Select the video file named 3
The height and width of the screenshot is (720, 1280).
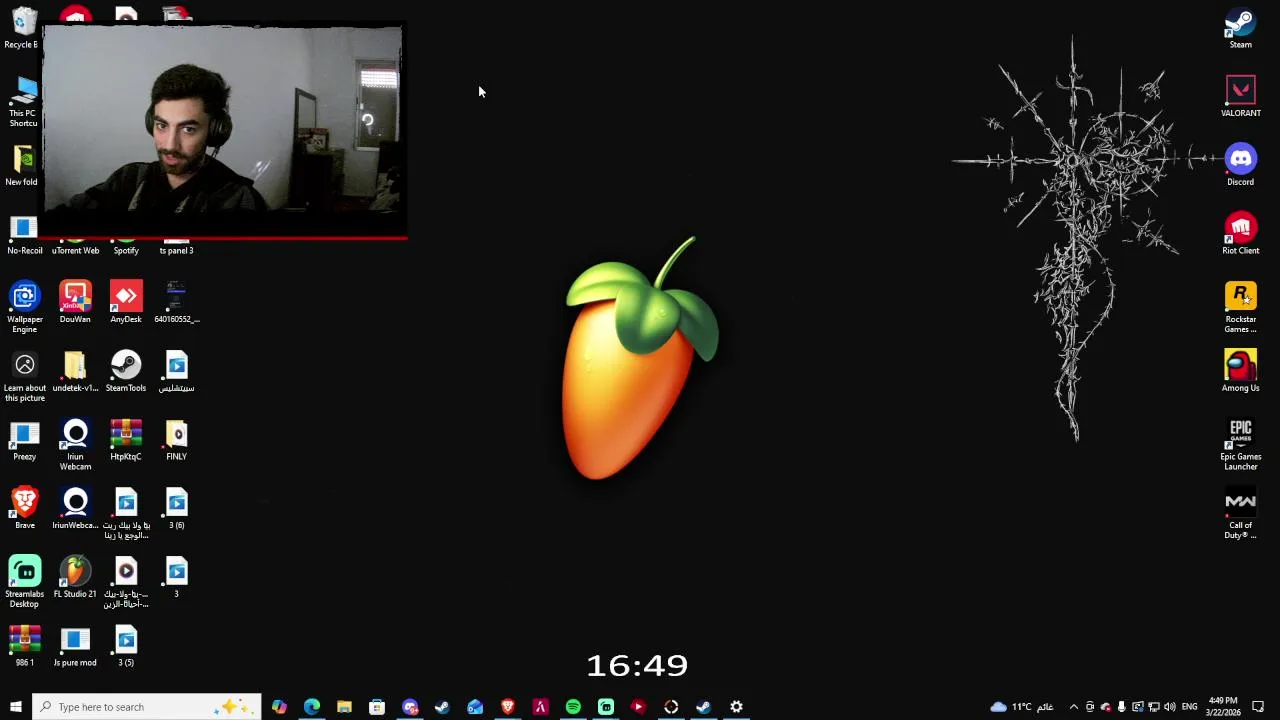[x=176, y=578]
